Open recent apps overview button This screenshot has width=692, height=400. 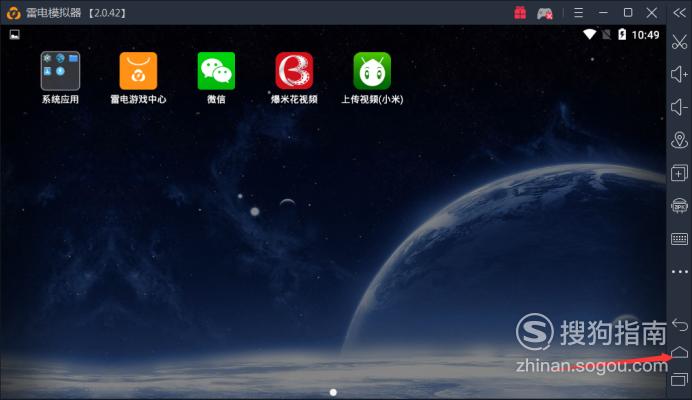[680, 379]
